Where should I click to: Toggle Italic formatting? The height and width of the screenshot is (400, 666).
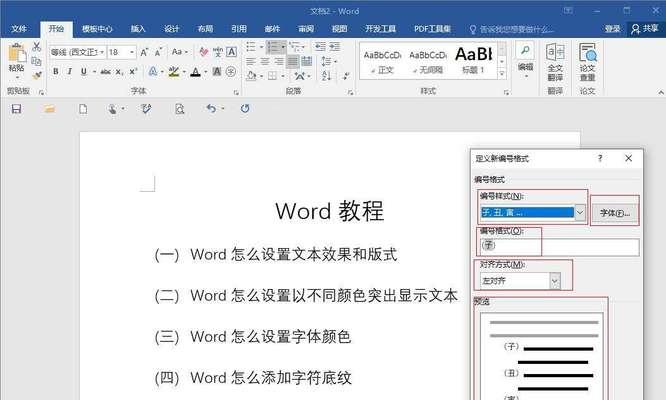tap(70, 71)
